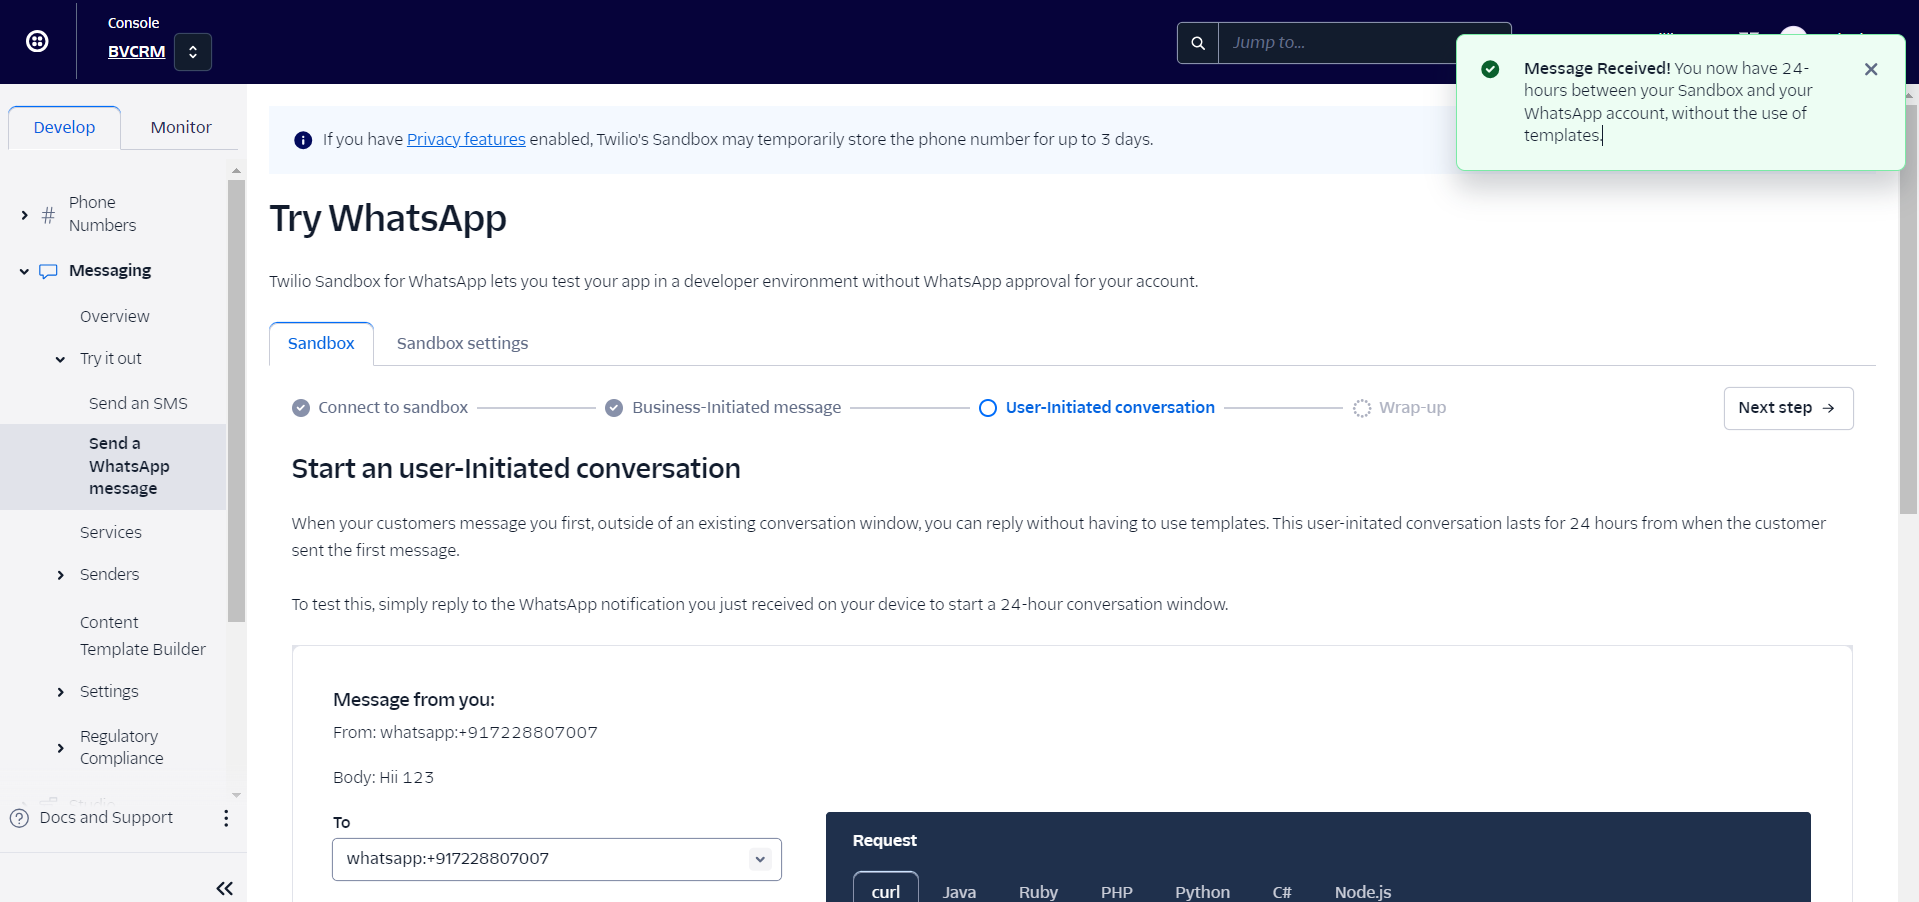The height and width of the screenshot is (902, 1919).
Task: Open the account switcher next to BVCRM
Action: pos(193,52)
